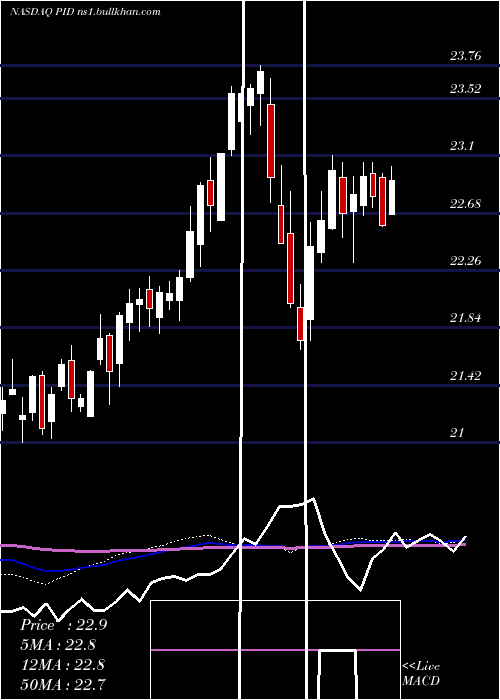Click the 23.76 price axis label
500x700 pixels.
(465, 56)
